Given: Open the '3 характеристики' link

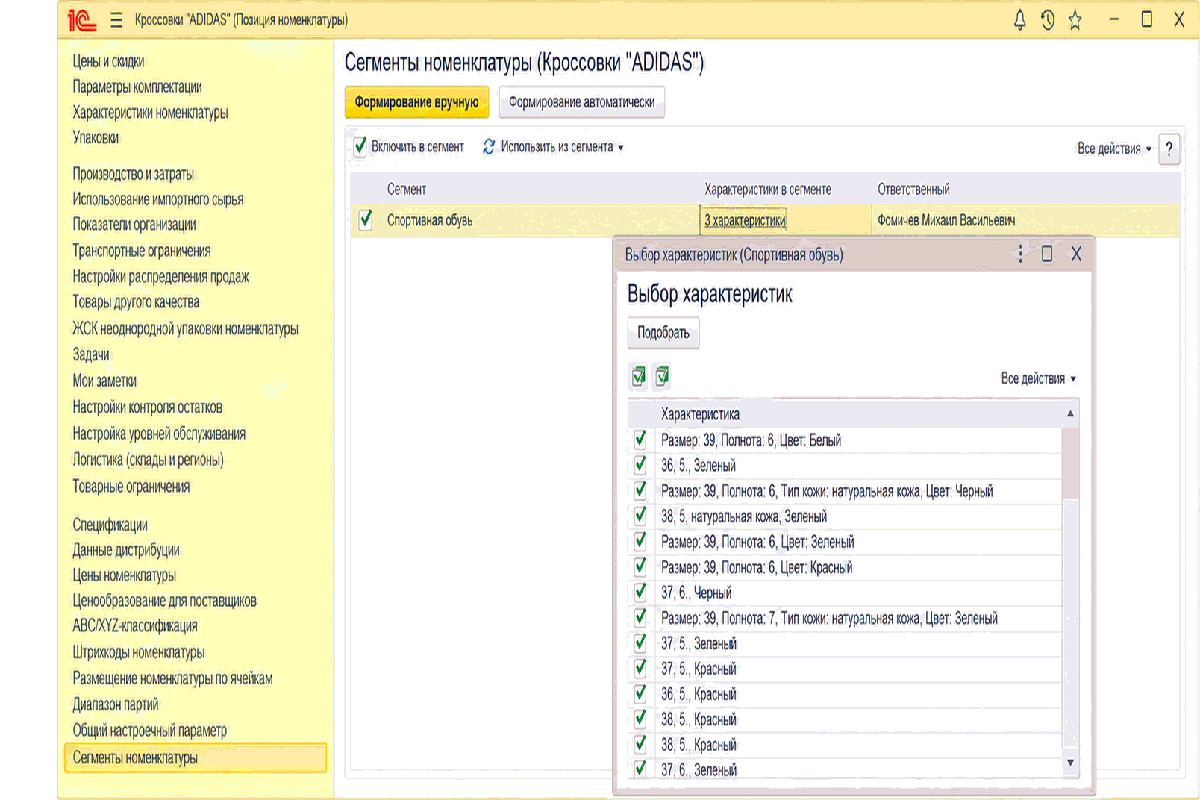Looking at the screenshot, I should coord(745,220).
